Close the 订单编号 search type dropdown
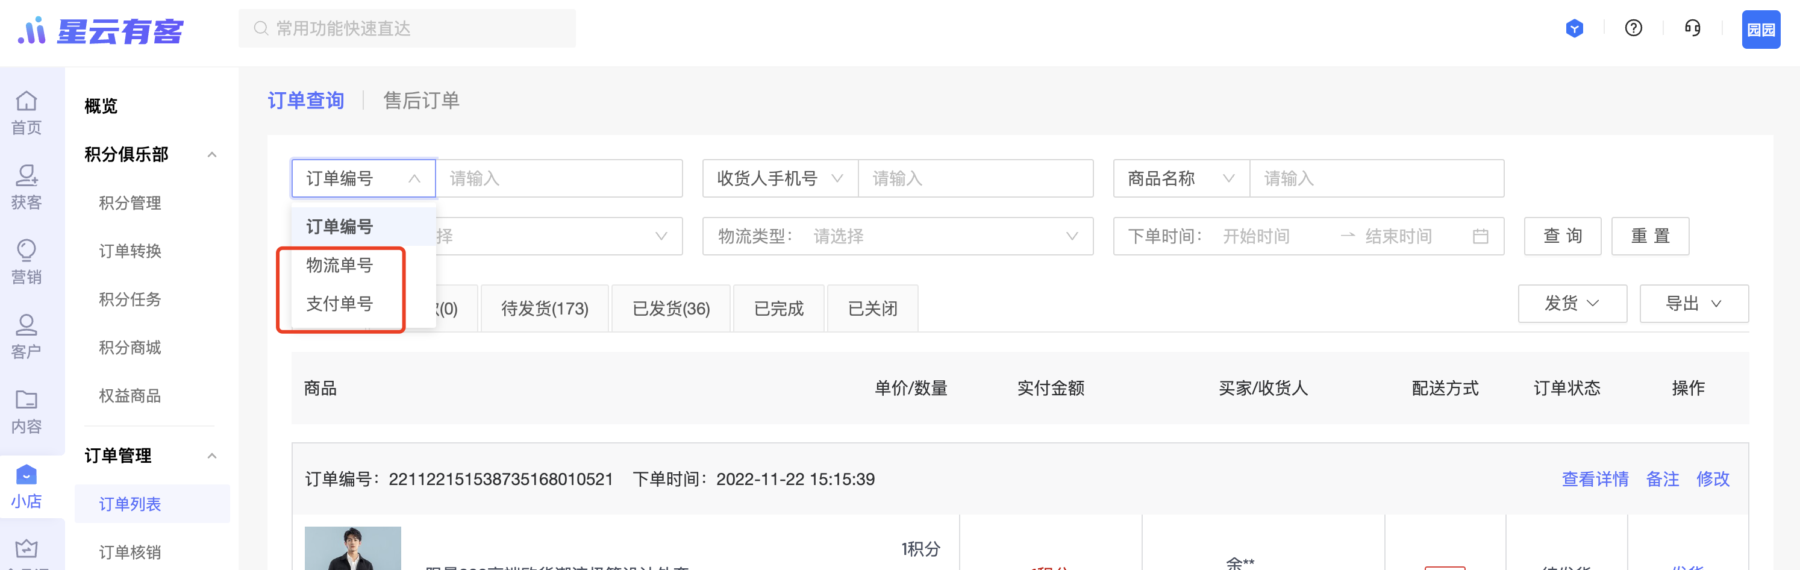This screenshot has width=1800, height=570. pyautogui.click(x=363, y=178)
